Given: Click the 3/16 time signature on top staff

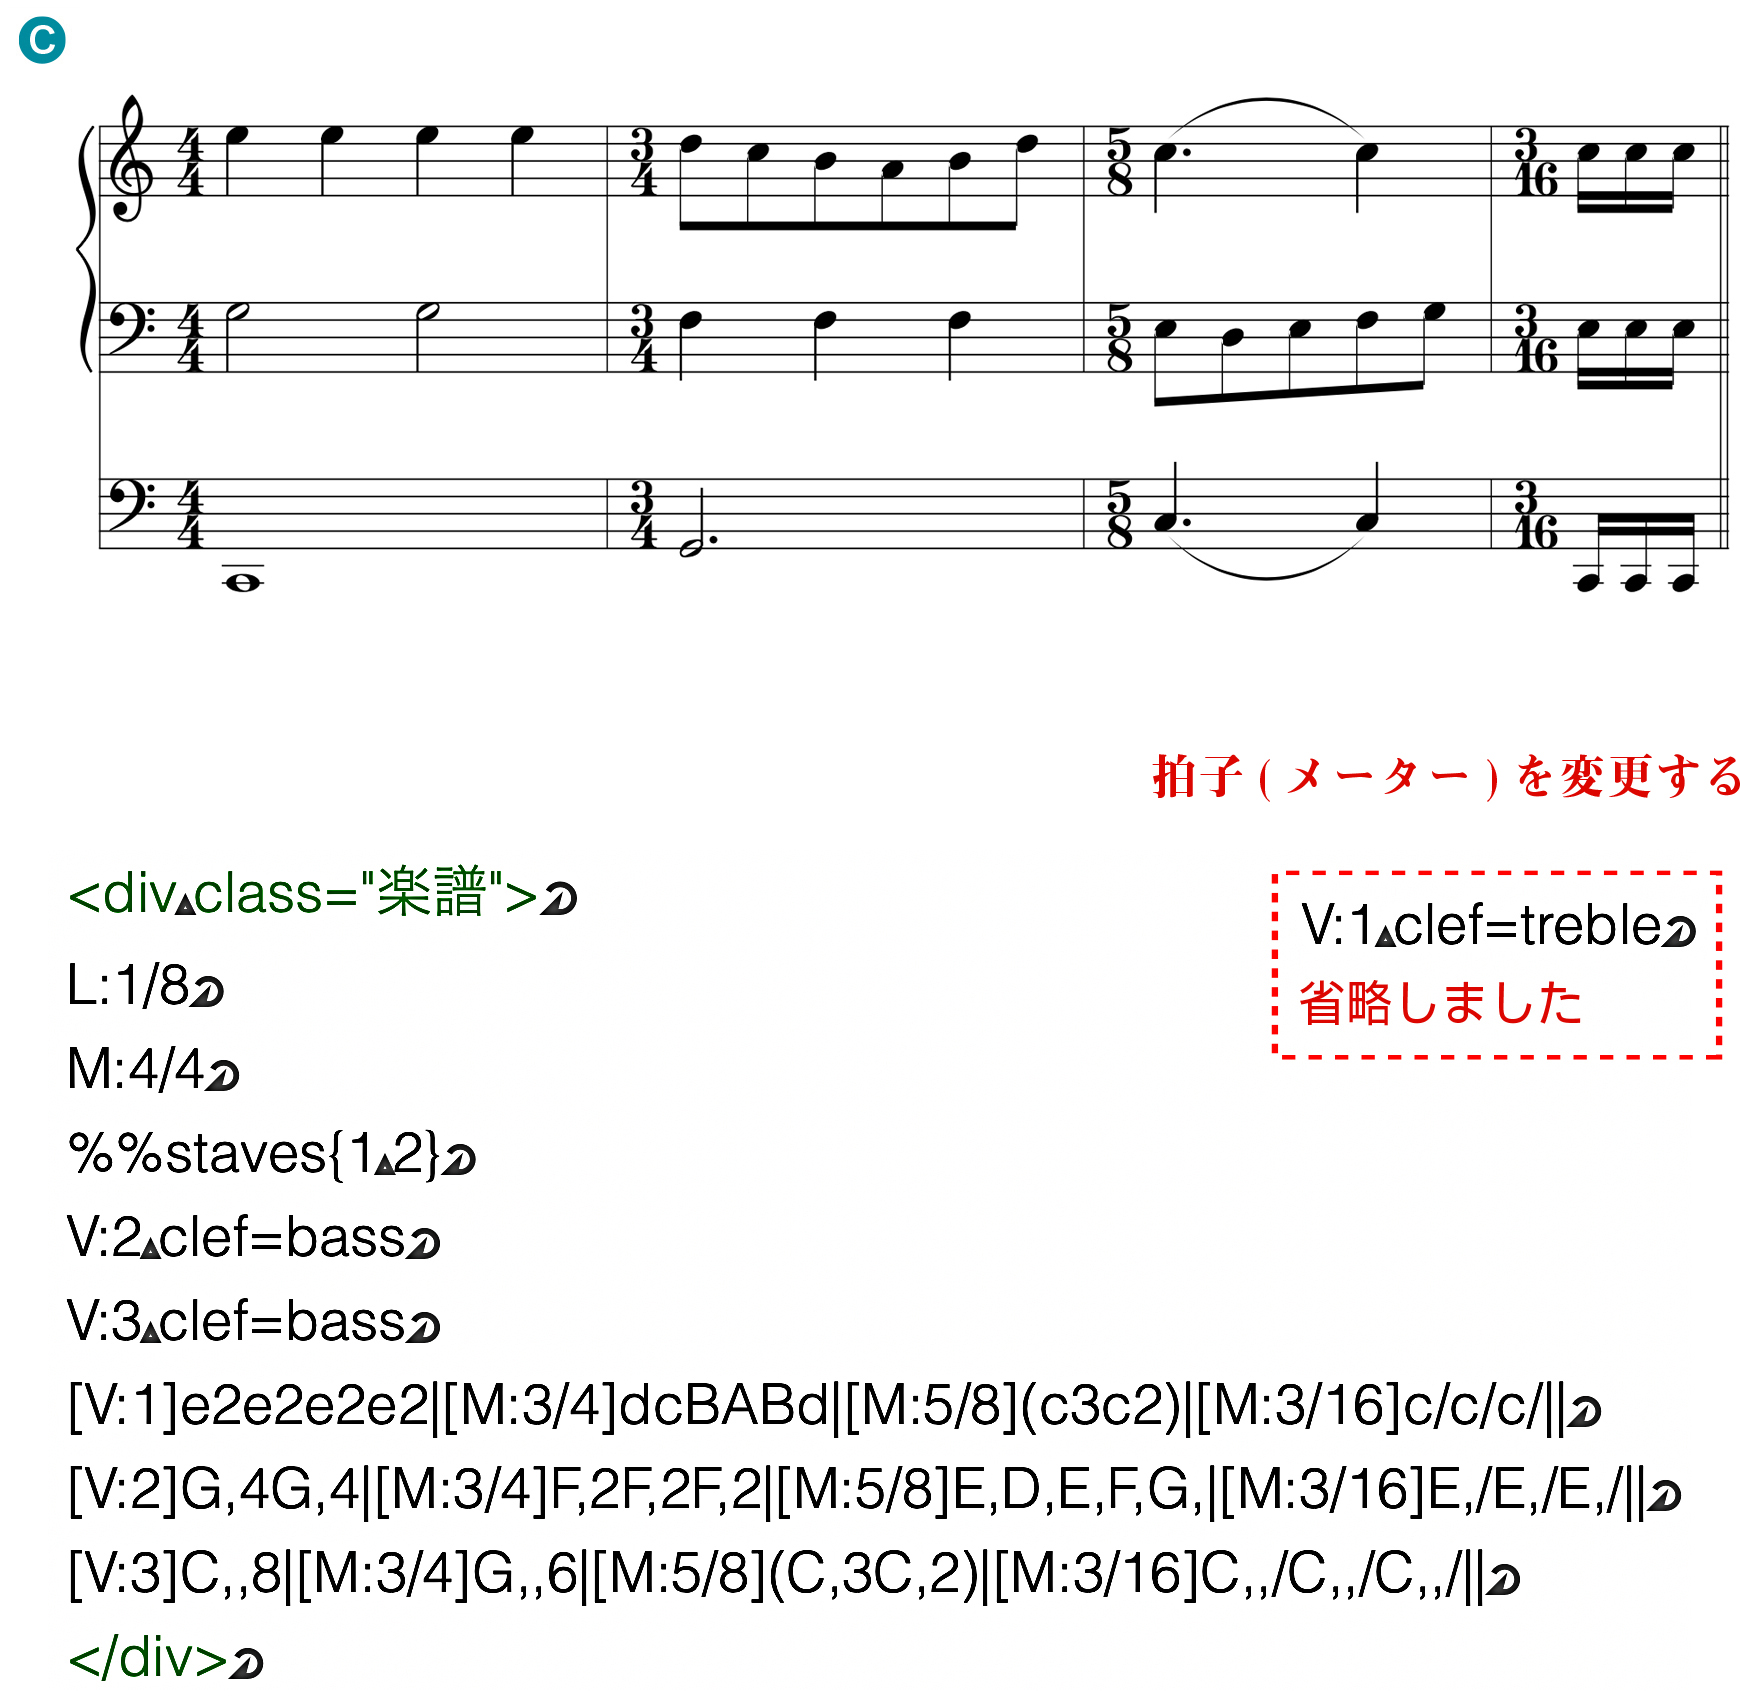Looking at the screenshot, I should [1536, 161].
